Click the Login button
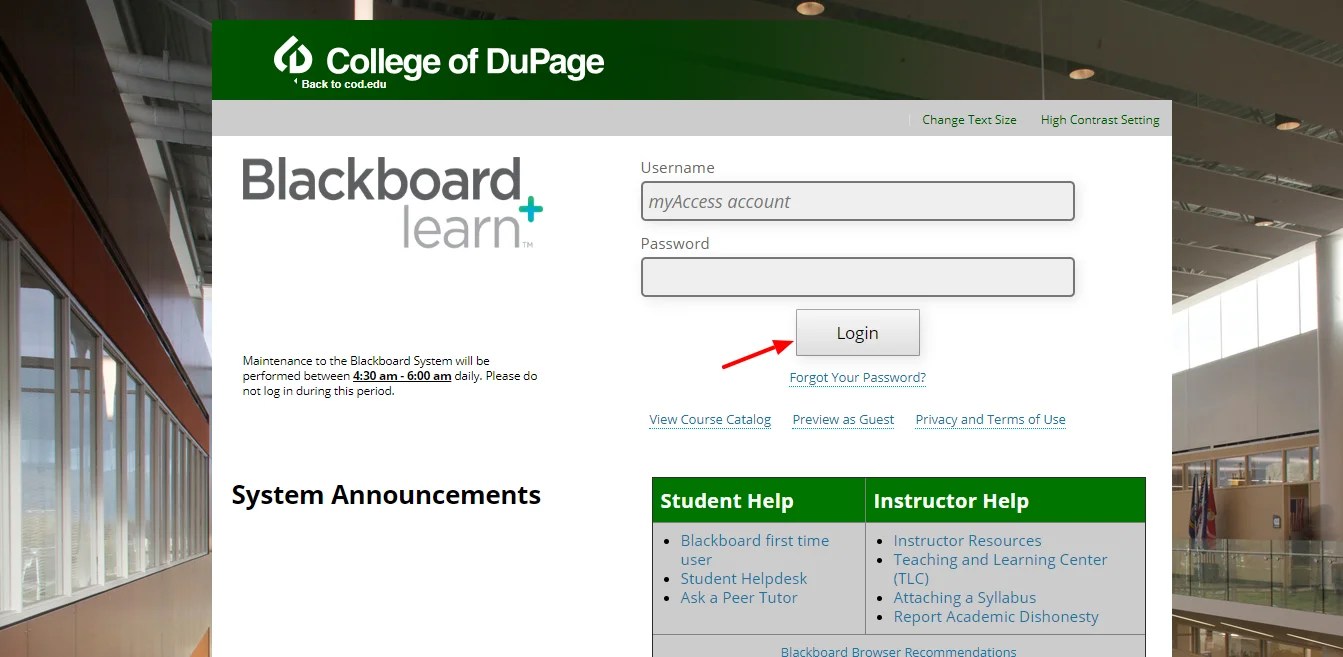The width and height of the screenshot is (1343, 657). [x=858, y=333]
